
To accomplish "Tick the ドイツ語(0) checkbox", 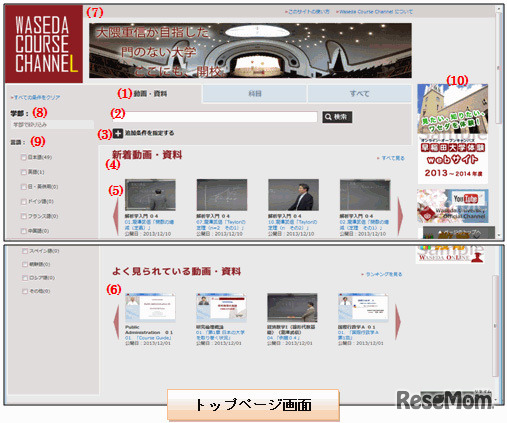I will (x=23, y=201).
